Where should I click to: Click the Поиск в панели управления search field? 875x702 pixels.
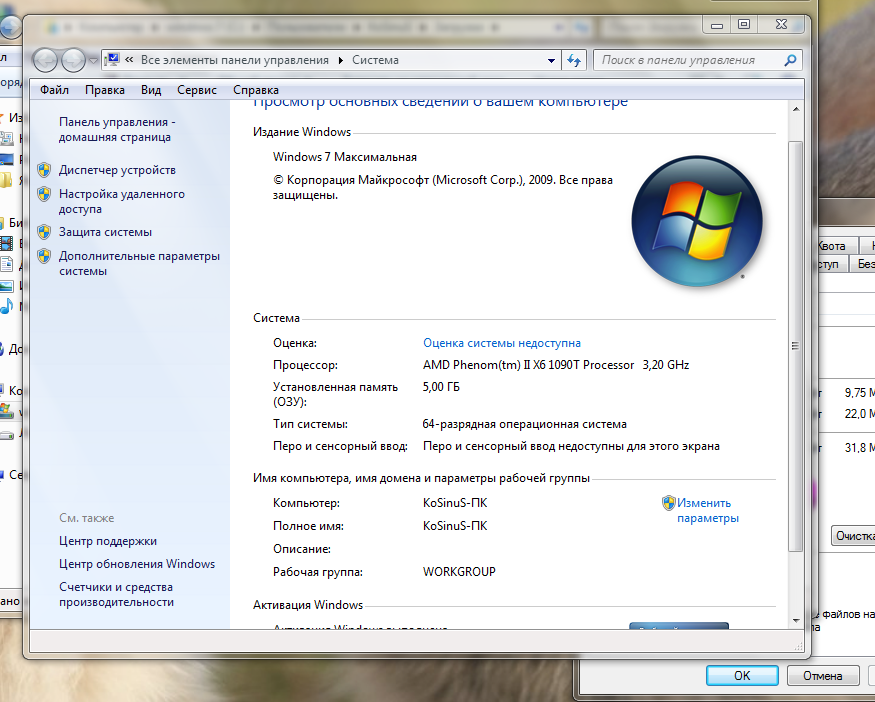(x=690, y=60)
